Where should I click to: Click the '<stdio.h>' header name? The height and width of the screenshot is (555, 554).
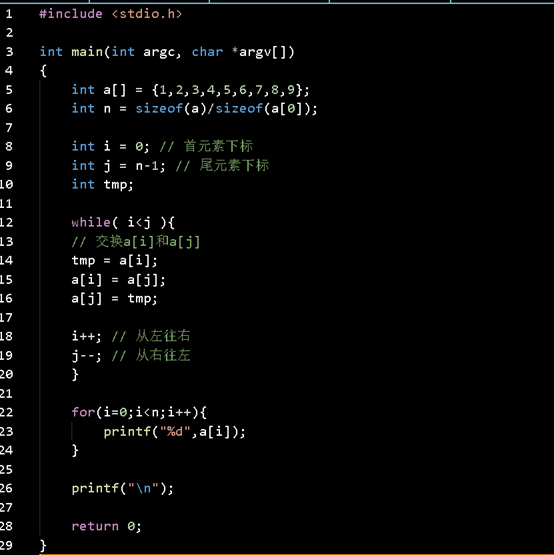tap(147, 14)
